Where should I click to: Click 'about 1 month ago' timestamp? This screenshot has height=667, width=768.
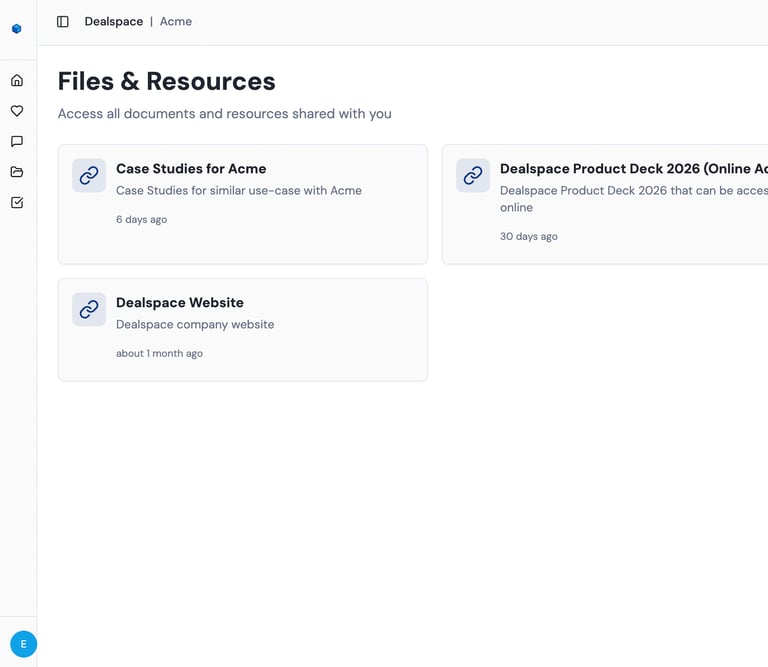159,354
